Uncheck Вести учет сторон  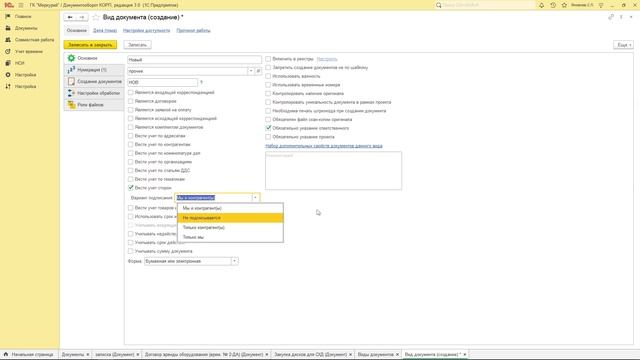click(131, 188)
